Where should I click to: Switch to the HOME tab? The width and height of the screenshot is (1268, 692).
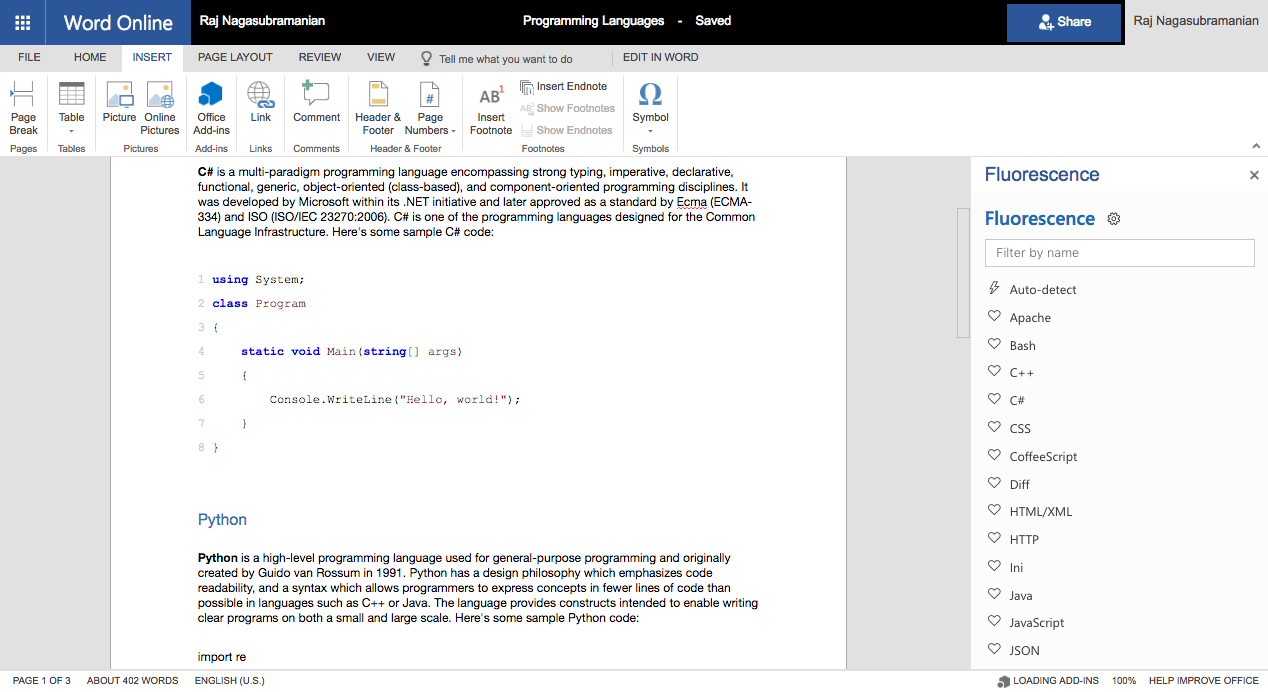90,57
